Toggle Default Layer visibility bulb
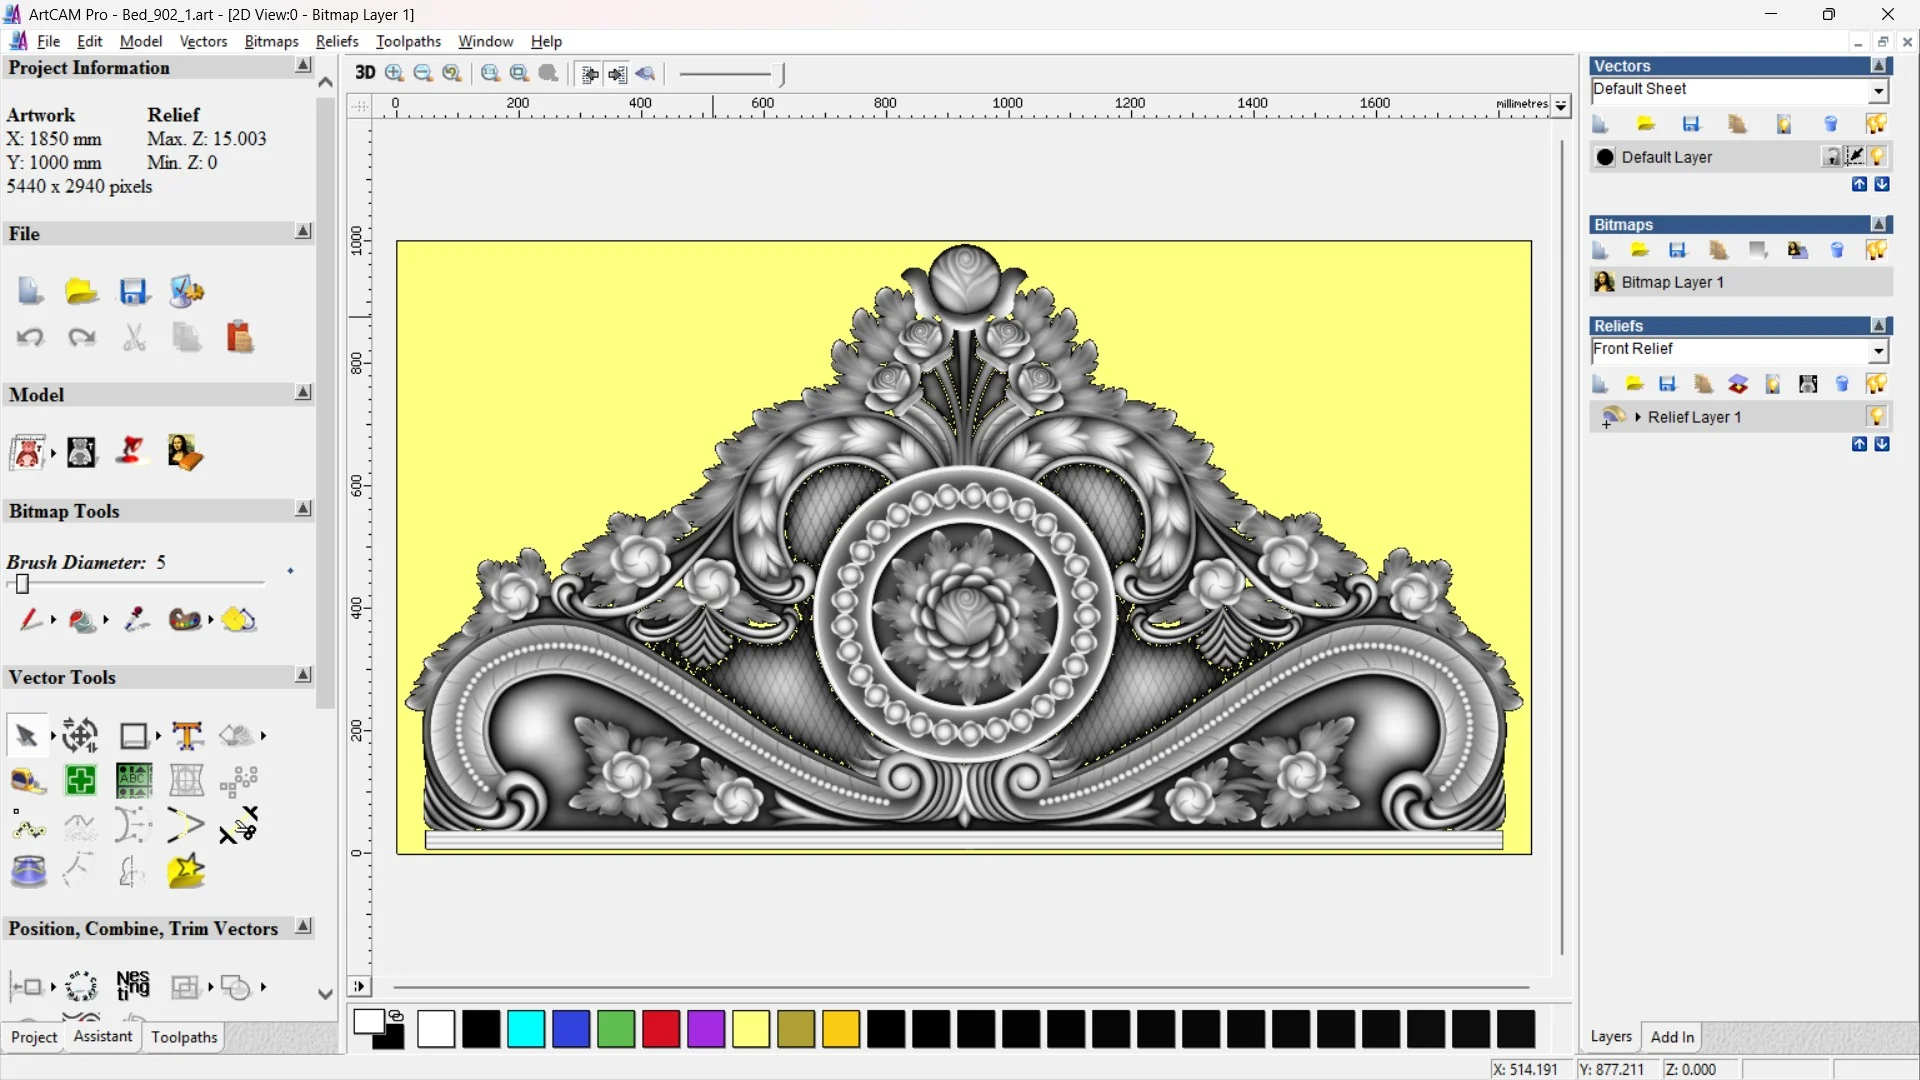The height and width of the screenshot is (1080, 1920). 1877,157
